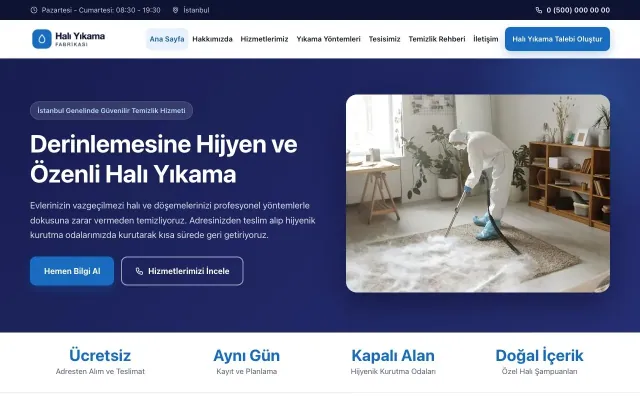
Task: Click the Hijyenik Kurutma Odaları text
Action: coord(393,371)
